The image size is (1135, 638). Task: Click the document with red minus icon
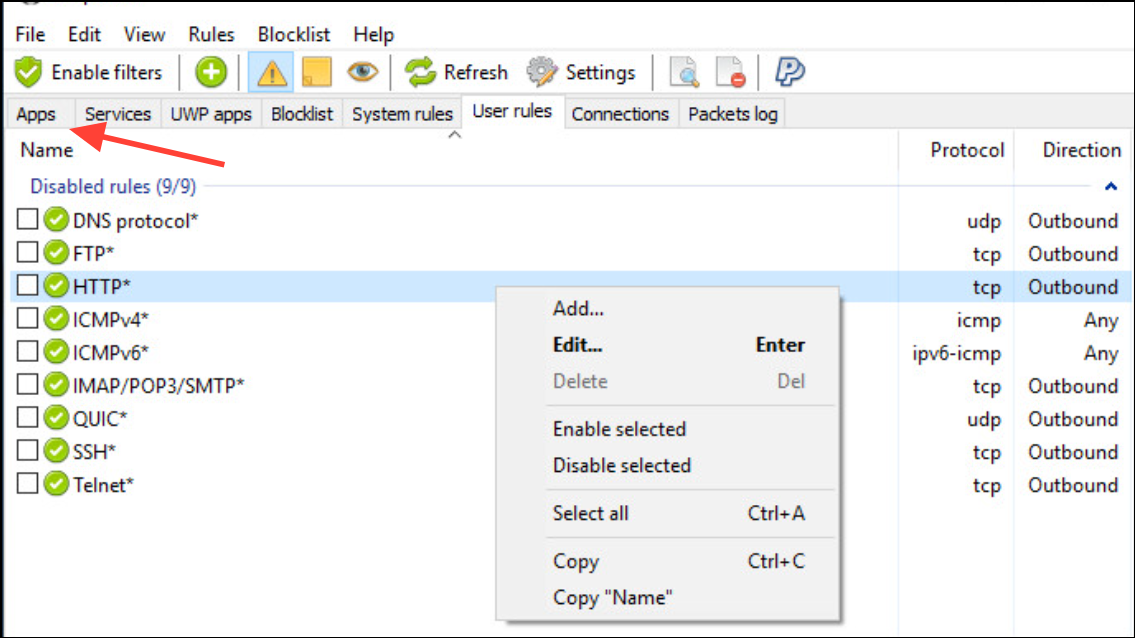point(730,72)
